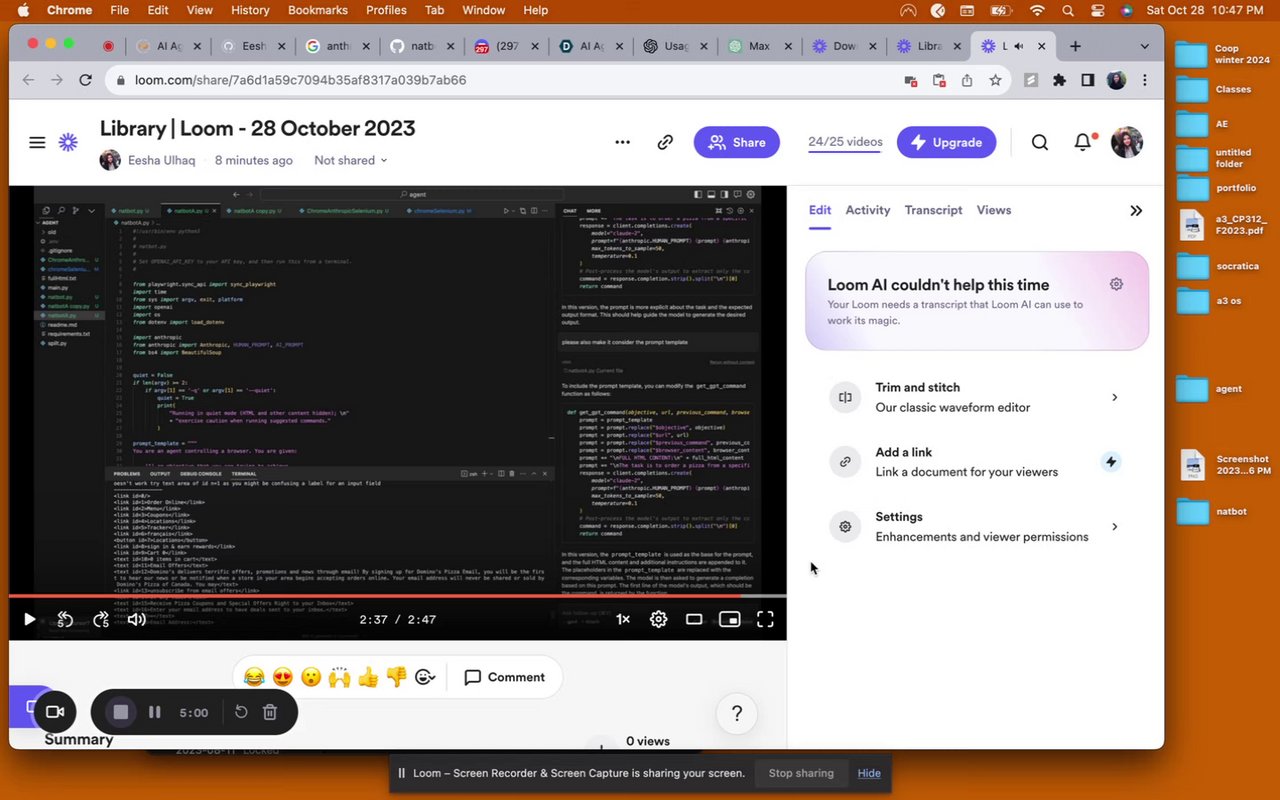
Task: Open the three-dot more options menu
Action: pos(622,142)
